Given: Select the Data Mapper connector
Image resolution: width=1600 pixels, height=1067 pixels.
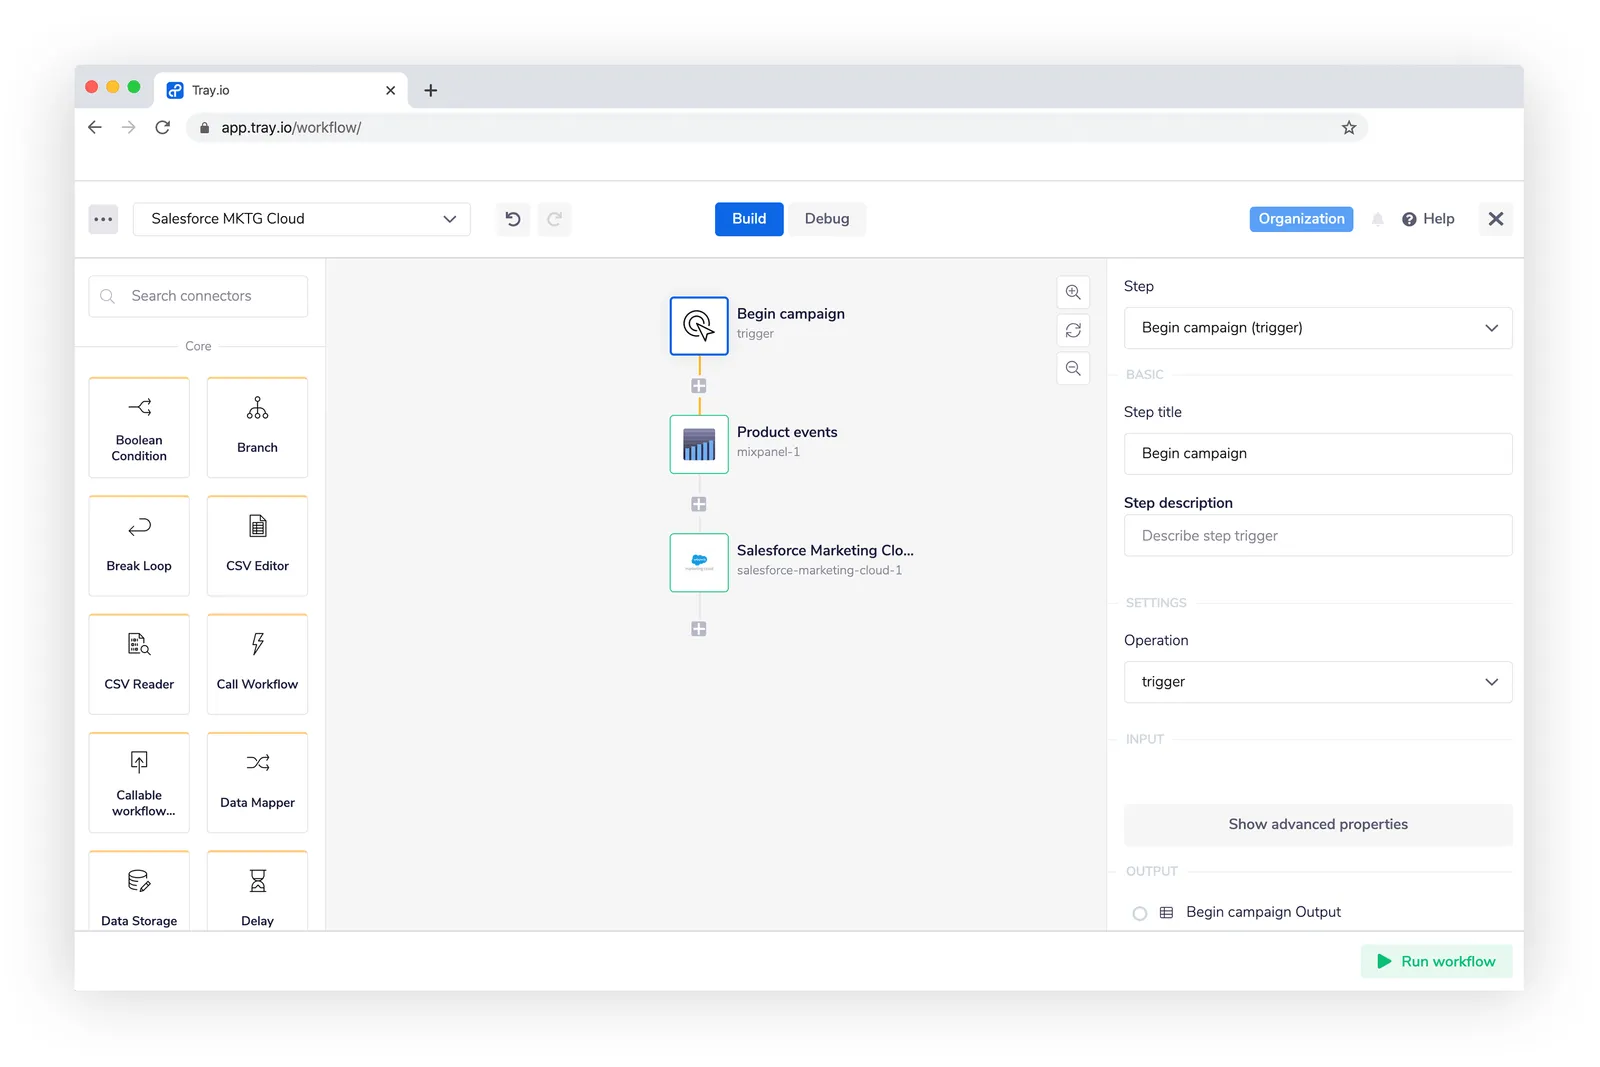Looking at the screenshot, I should (257, 783).
